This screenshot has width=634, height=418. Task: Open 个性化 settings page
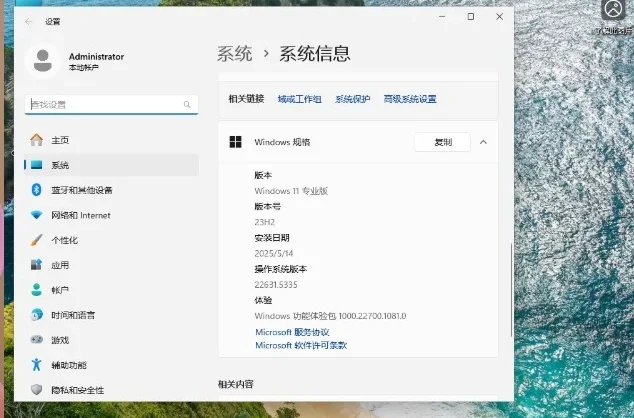point(111,240)
